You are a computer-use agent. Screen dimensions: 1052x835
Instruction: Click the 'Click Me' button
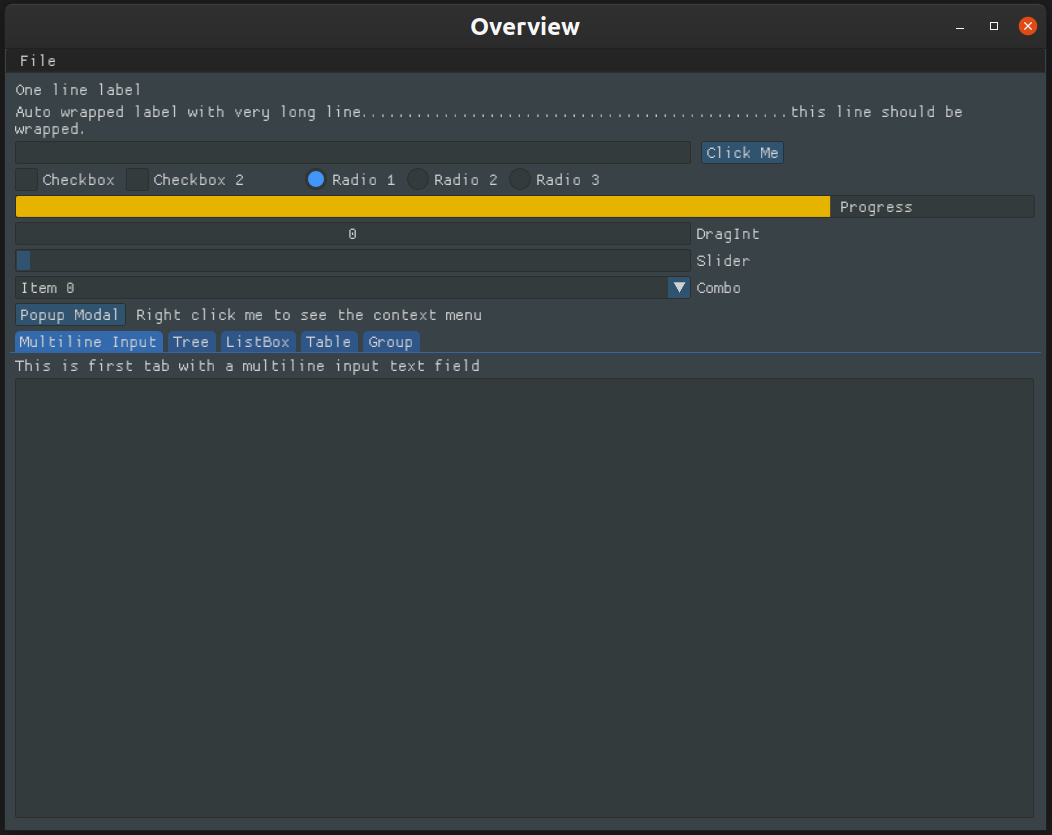pos(742,153)
